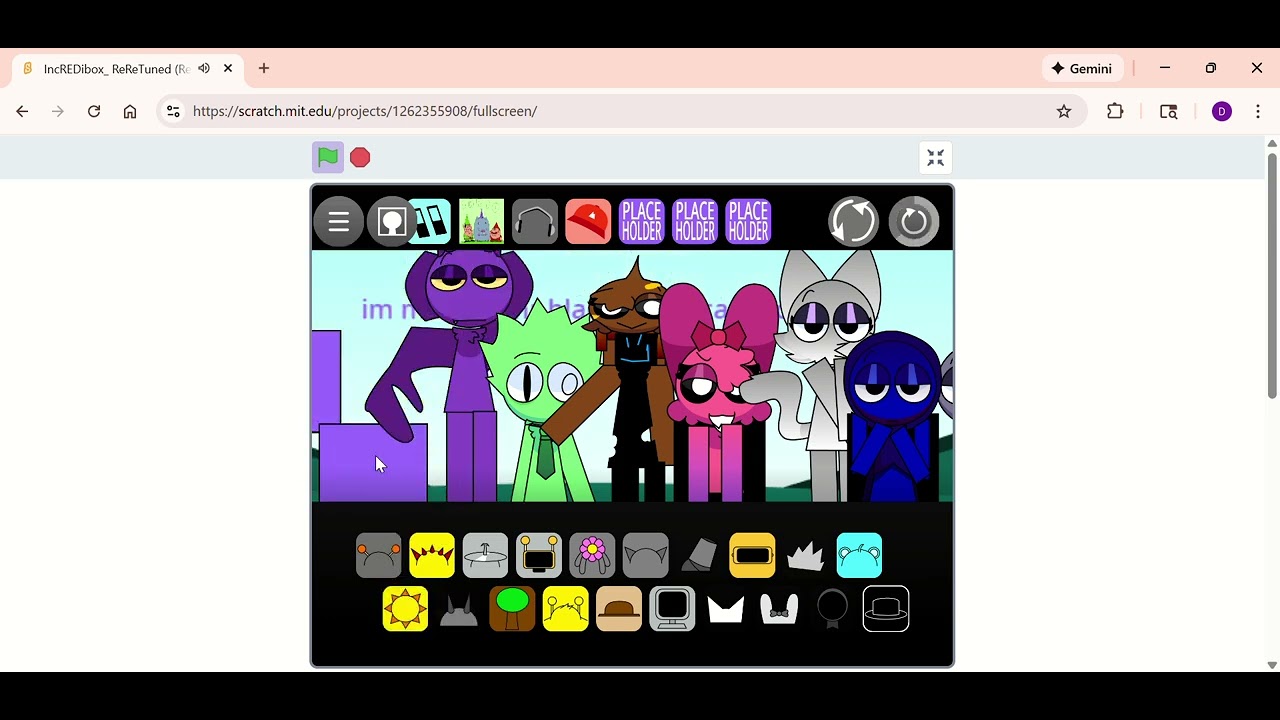Image resolution: width=1280 pixels, height=720 pixels.
Task: Pick the orange visor goggles icon
Action: pos(752,555)
